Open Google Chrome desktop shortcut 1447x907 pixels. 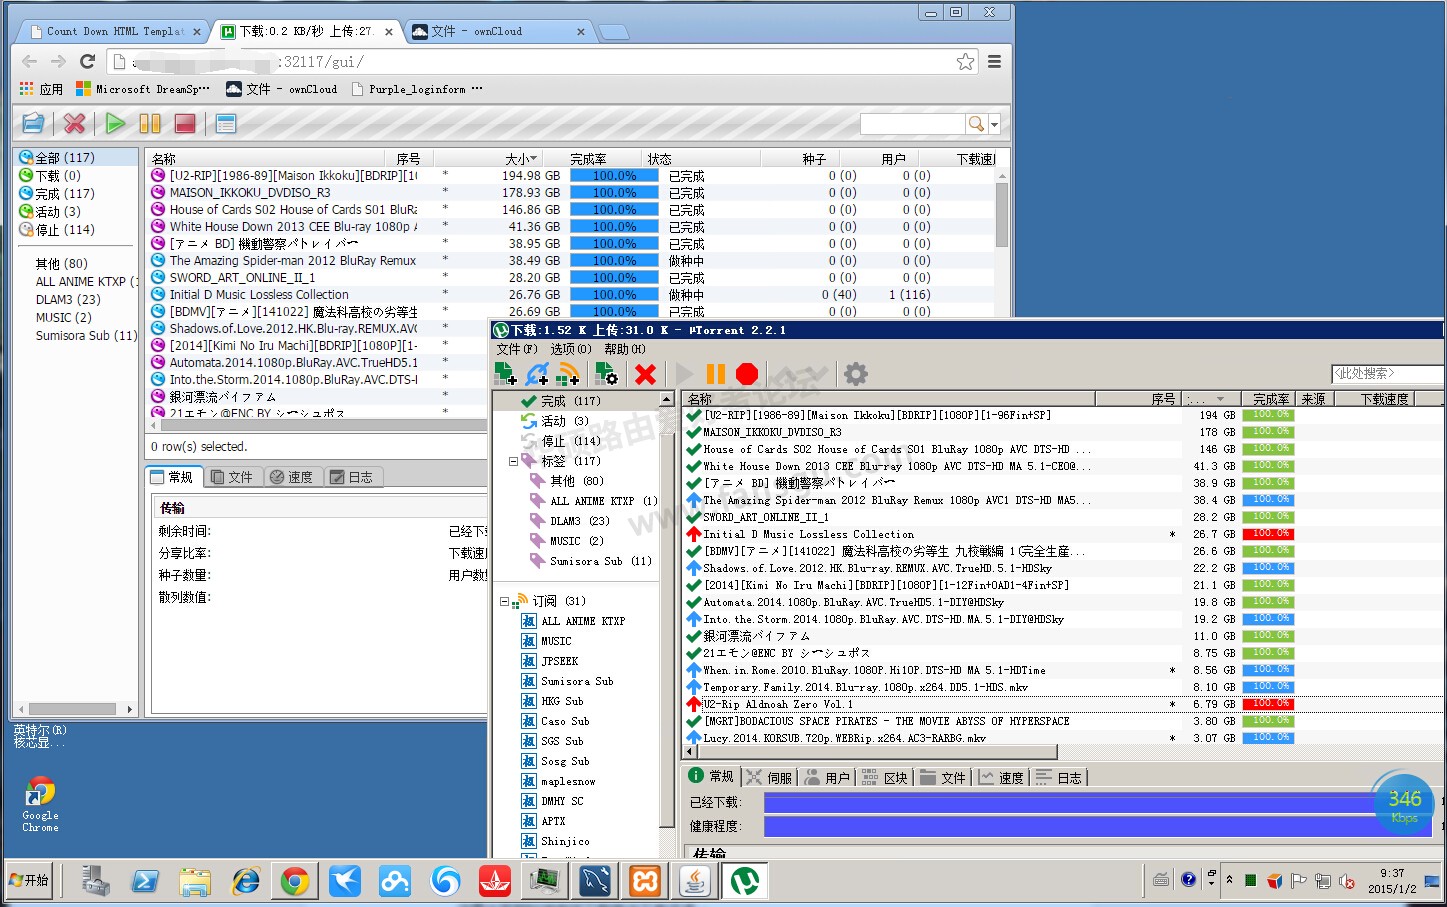click(40, 804)
